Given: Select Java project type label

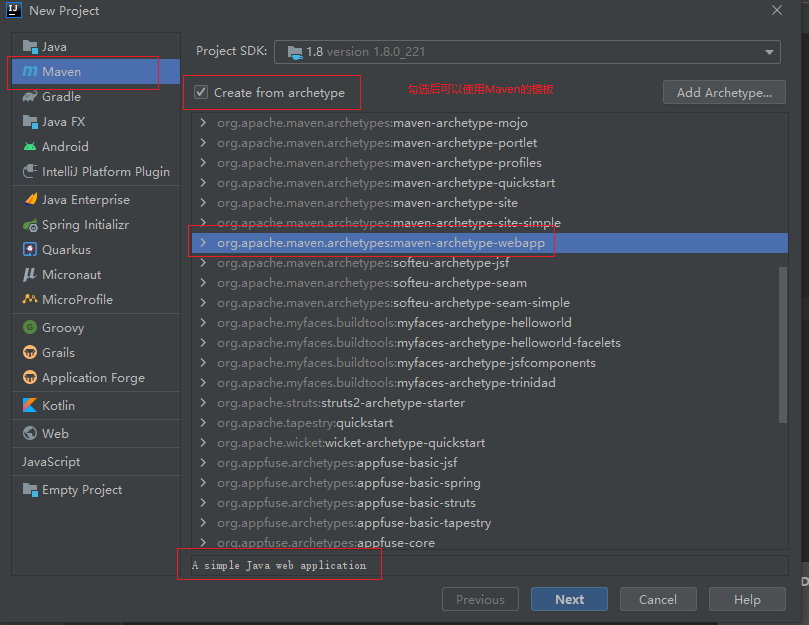Looking at the screenshot, I should click(54, 47).
